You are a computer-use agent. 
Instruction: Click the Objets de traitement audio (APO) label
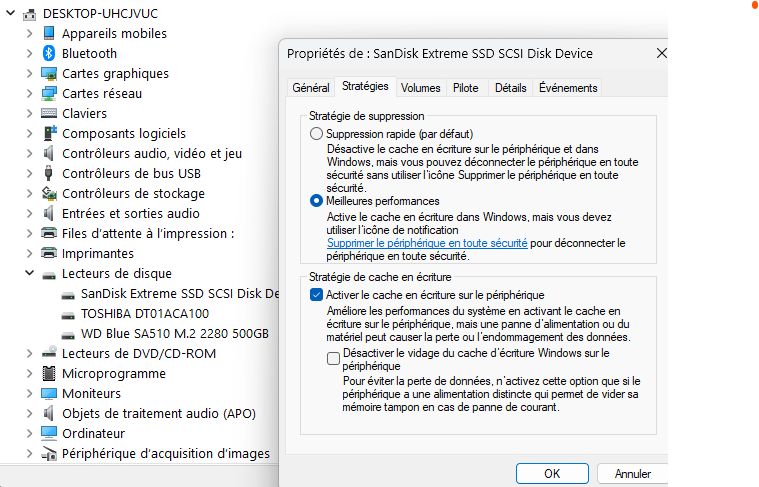159,413
